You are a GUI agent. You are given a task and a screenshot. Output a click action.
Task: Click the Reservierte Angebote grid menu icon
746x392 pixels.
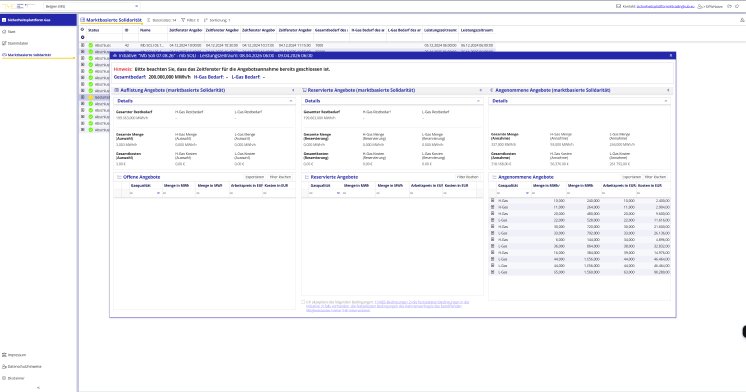pos(306,177)
